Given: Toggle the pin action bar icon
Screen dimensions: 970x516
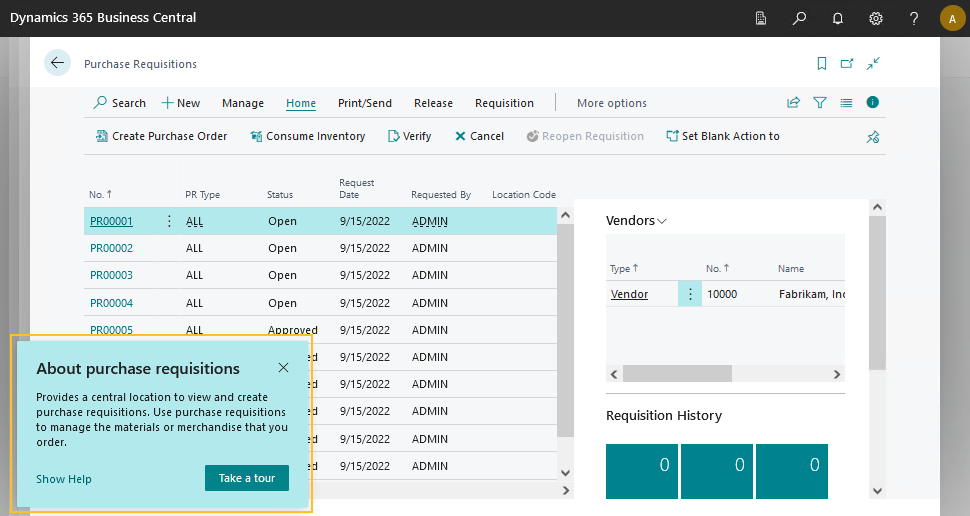Looking at the screenshot, I should coord(873,137).
